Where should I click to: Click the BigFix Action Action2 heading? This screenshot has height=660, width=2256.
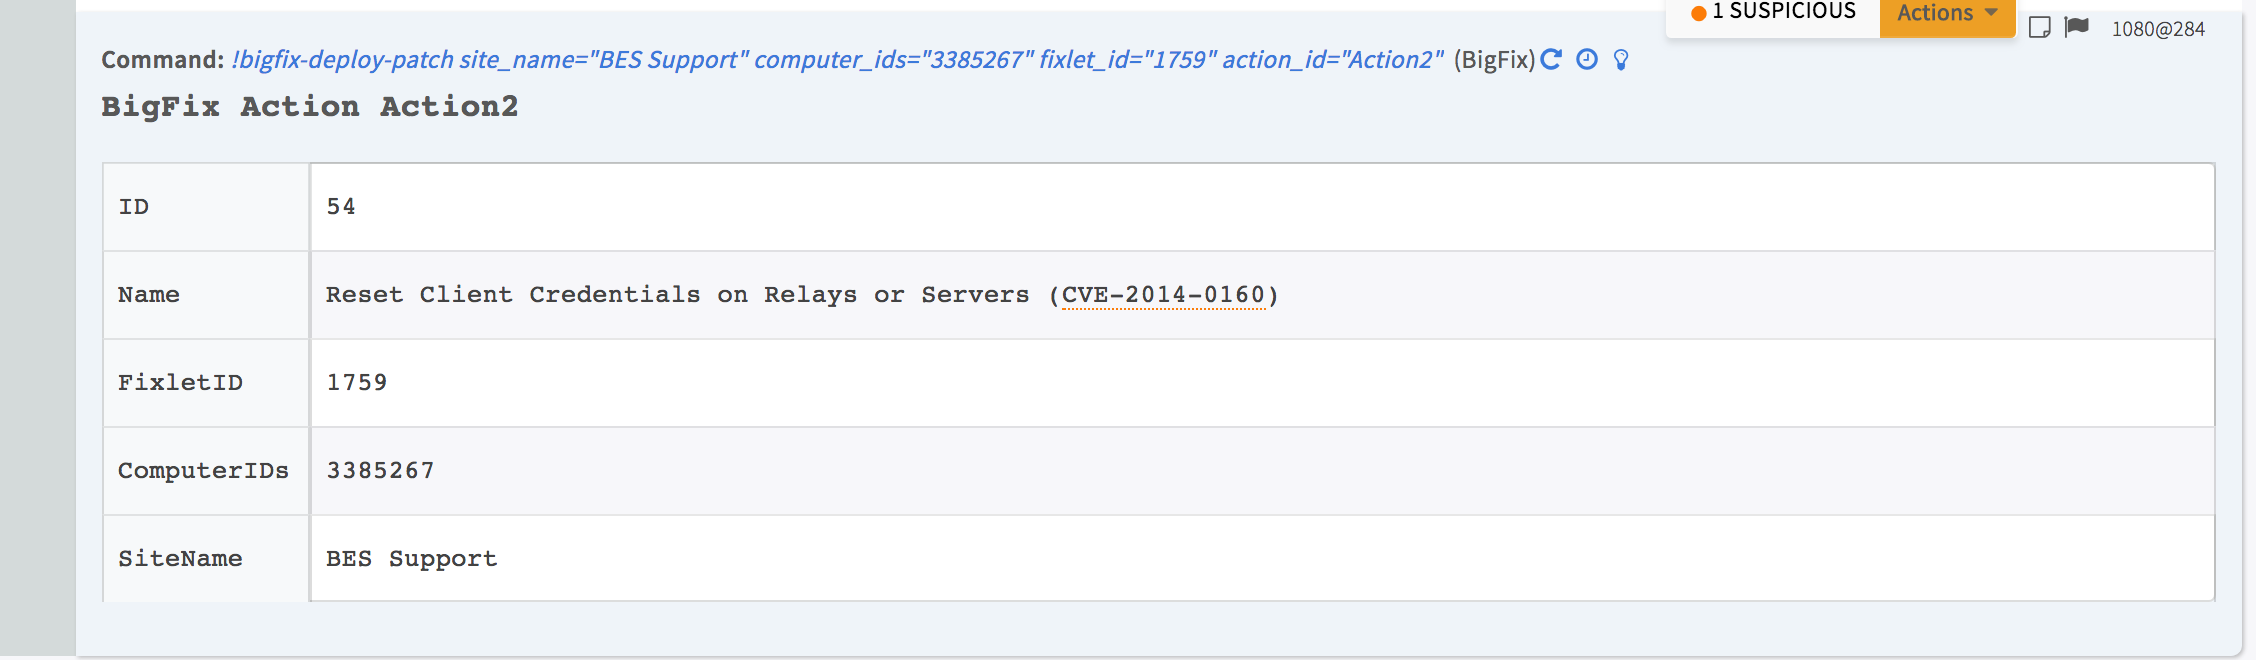click(x=310, y=107)
